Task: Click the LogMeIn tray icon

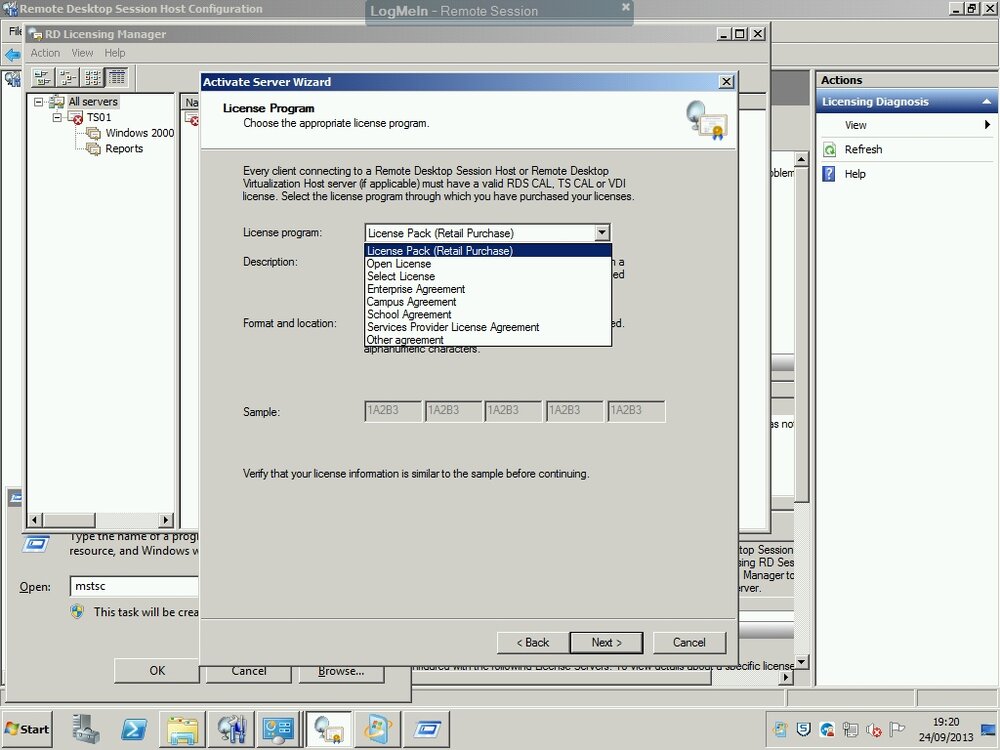Action: click(x=827, y=730)
